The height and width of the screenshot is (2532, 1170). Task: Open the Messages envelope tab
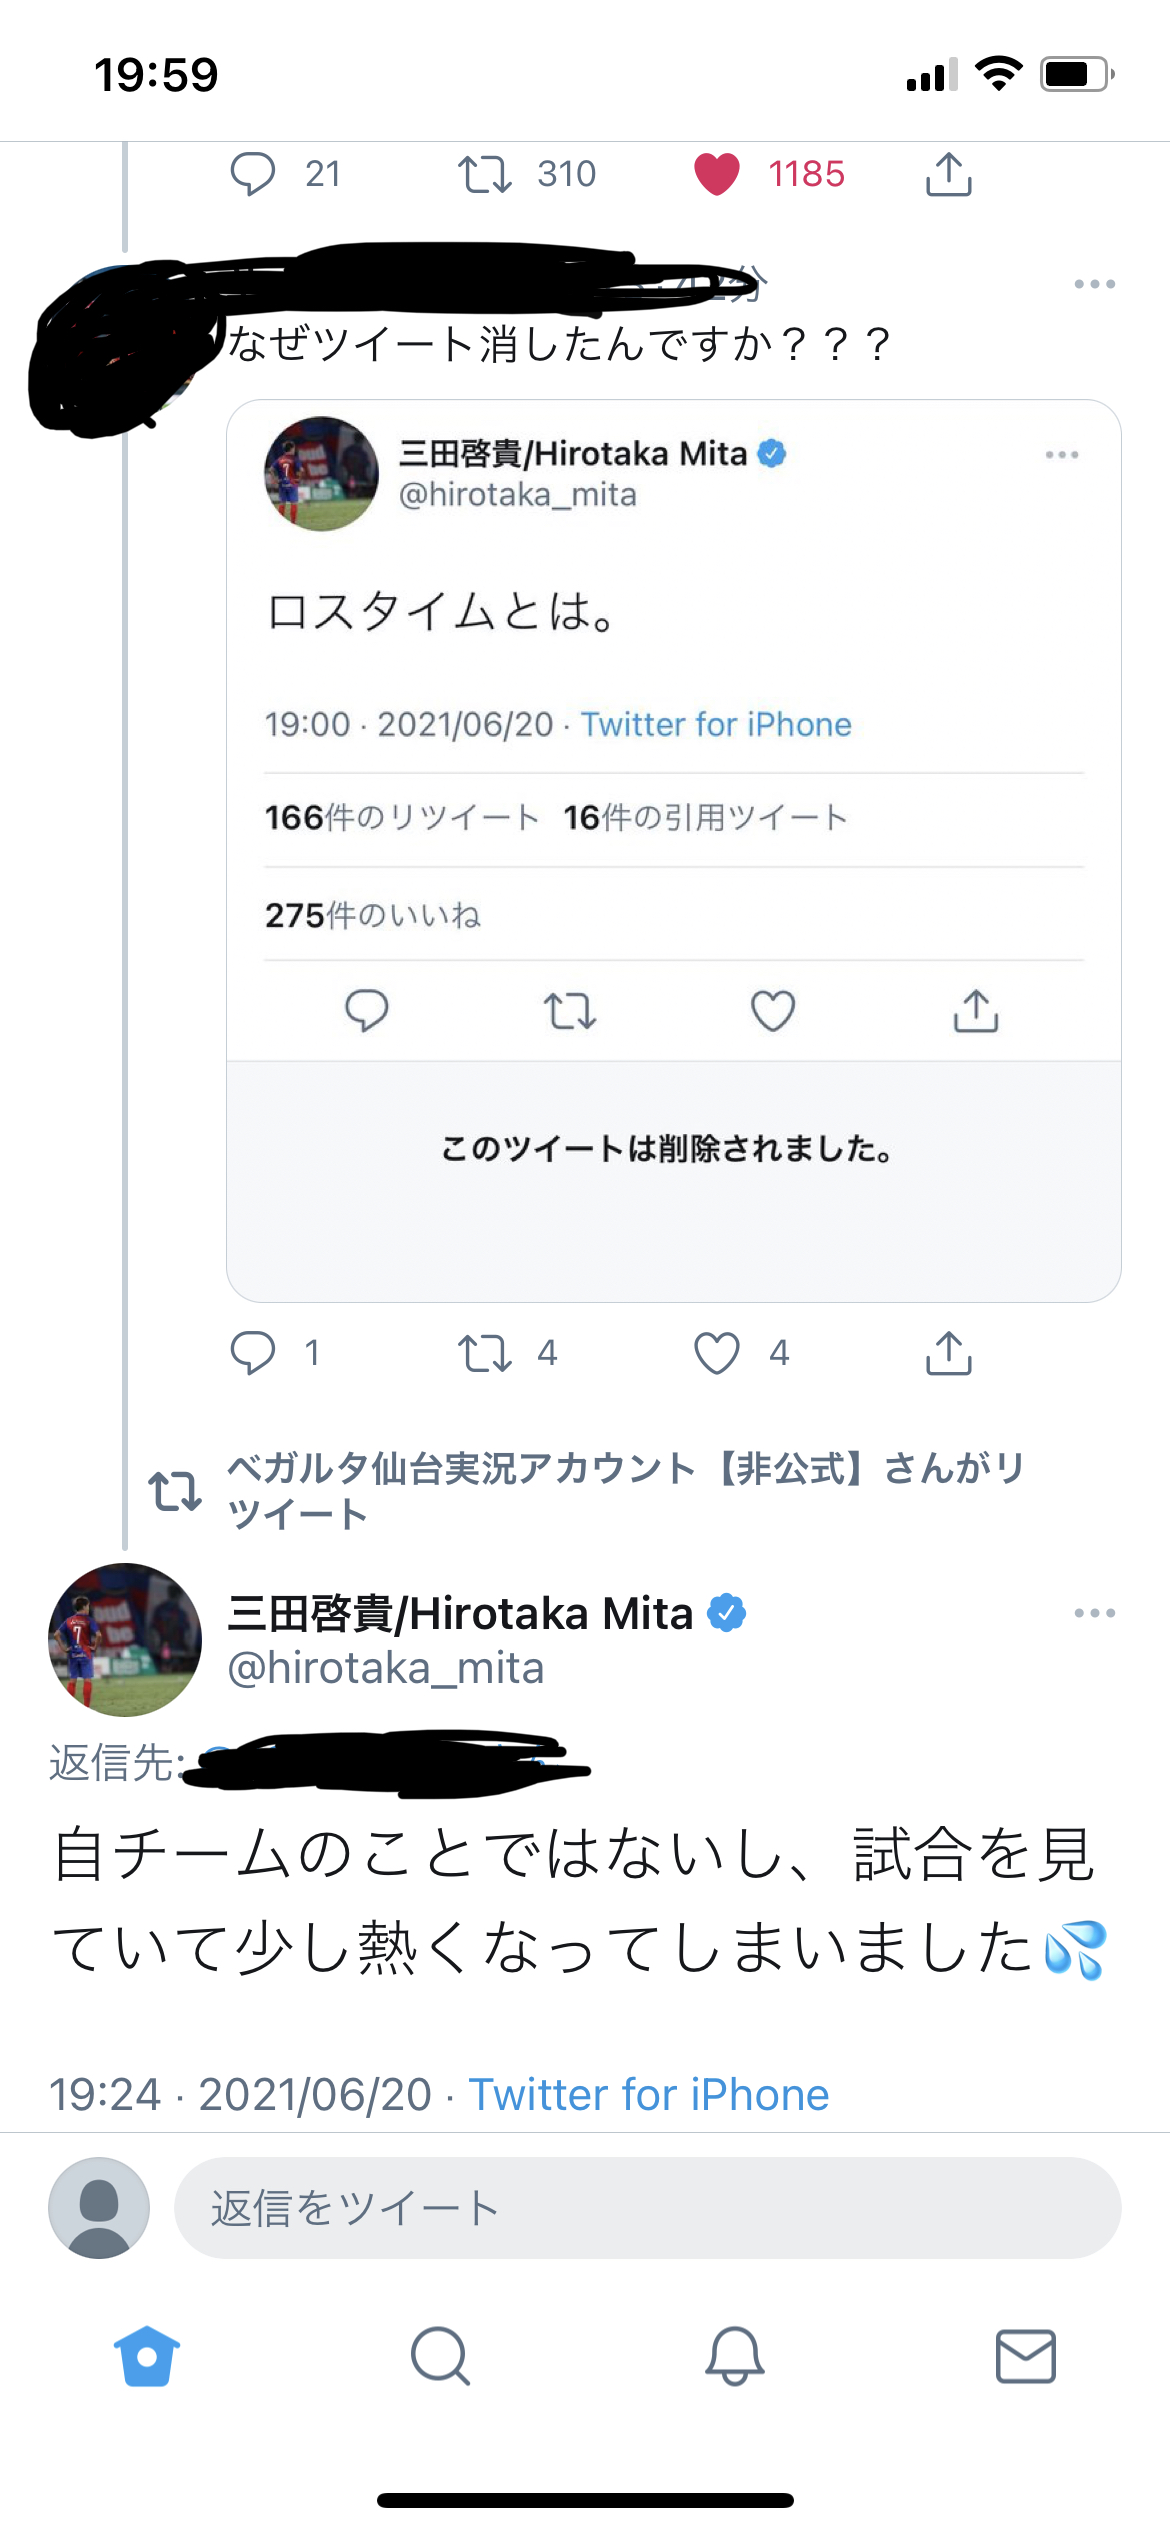[1025, 2356]
